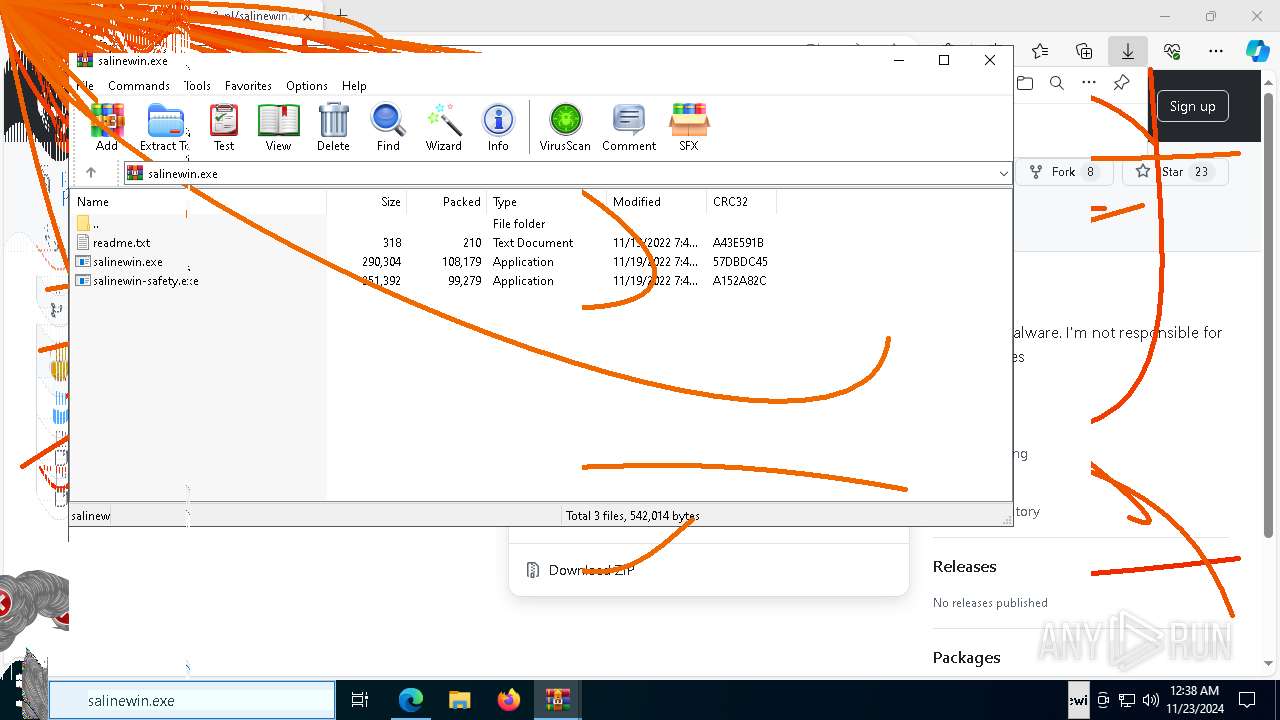Expand the archive path dropdown
1280x720 pixels.
click(x=1003, y=174)
